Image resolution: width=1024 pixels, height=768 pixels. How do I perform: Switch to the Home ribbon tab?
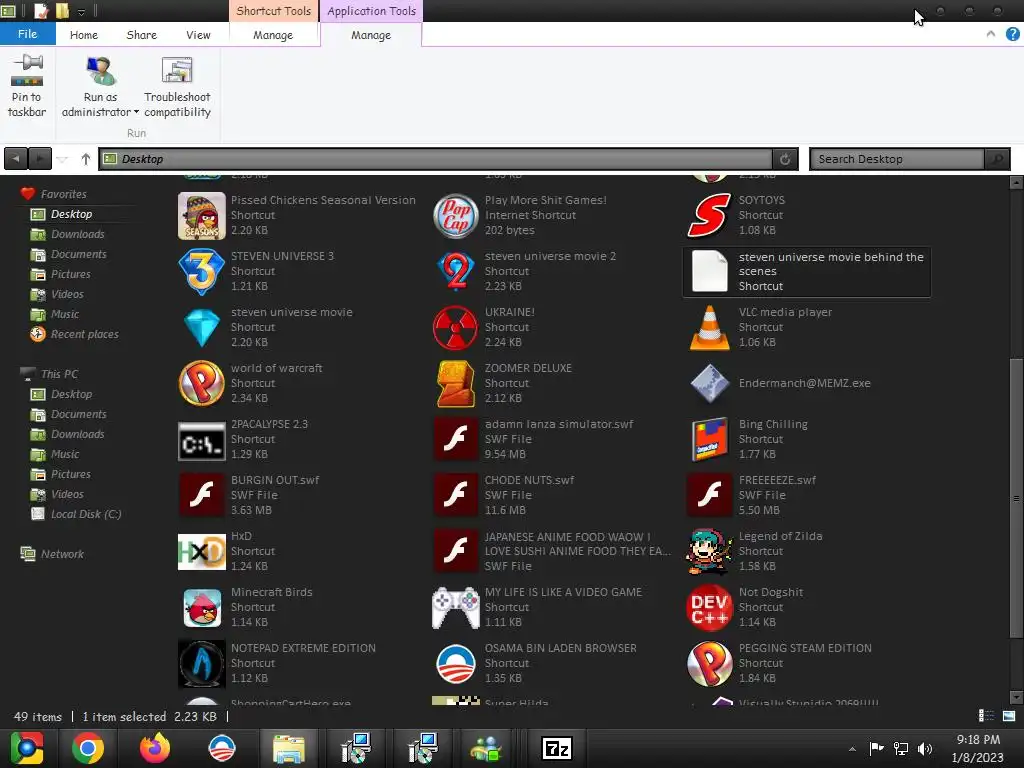click(x=84, y=35)
